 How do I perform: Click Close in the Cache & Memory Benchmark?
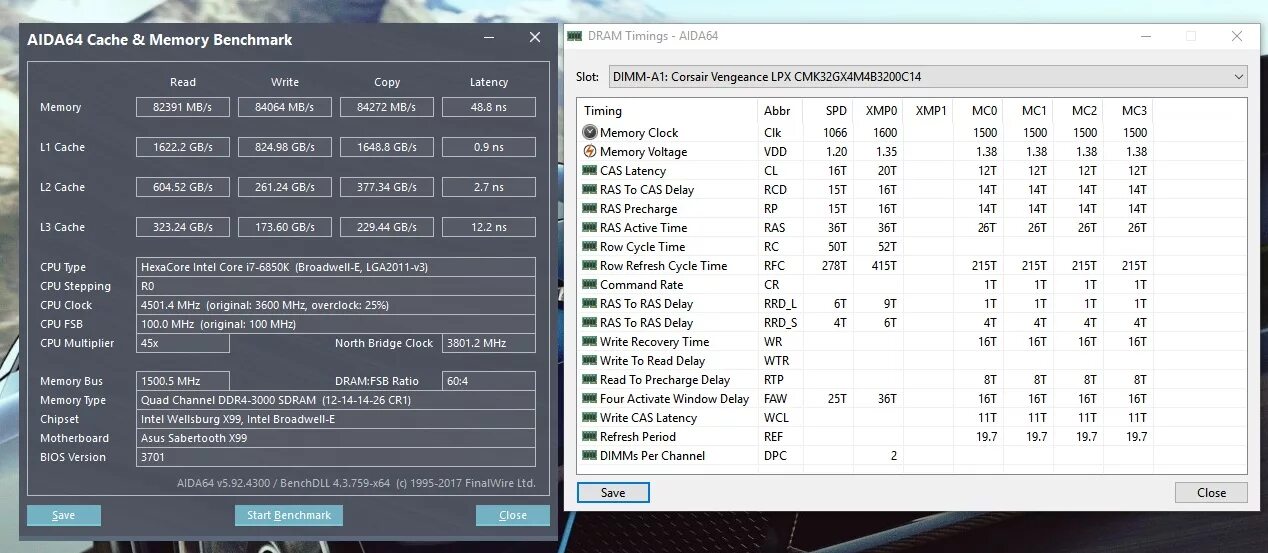coord(513,515)
